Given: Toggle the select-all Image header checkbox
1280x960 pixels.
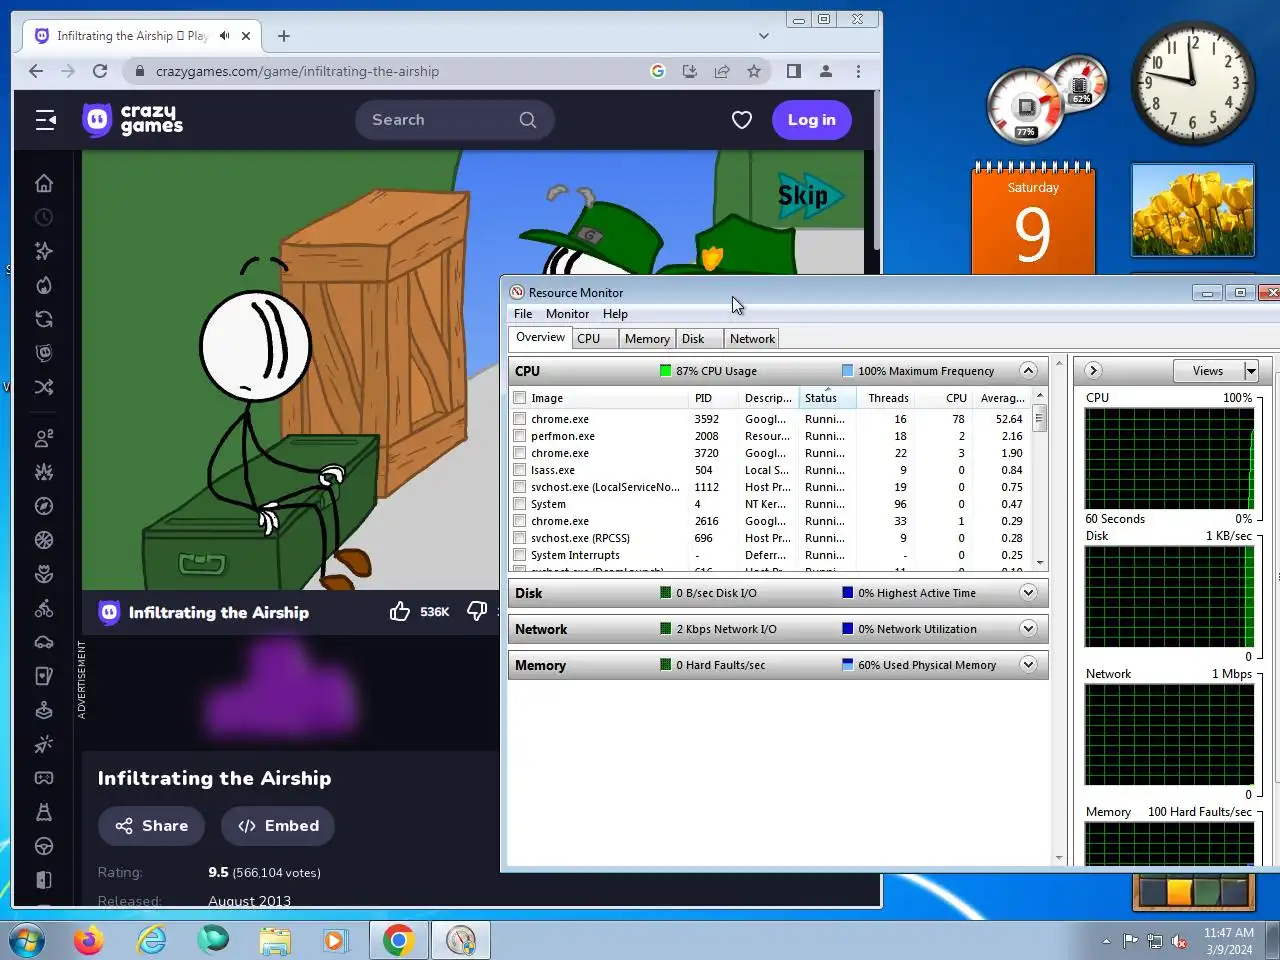Looking at the screenshot, I should [520, 398].
